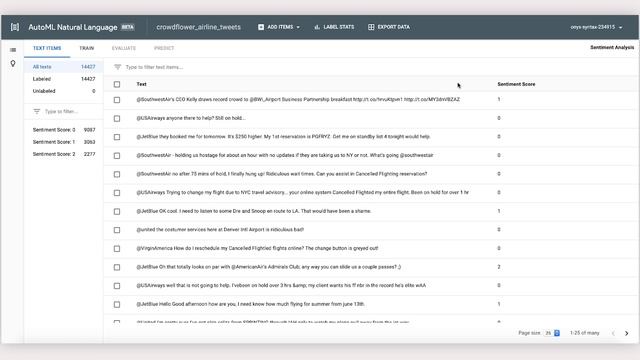Viewport: 640px width, 360px height.
Task: Check the SouthwestAir CEO Kelly tweet row
Action: click(x=117, y=100)
